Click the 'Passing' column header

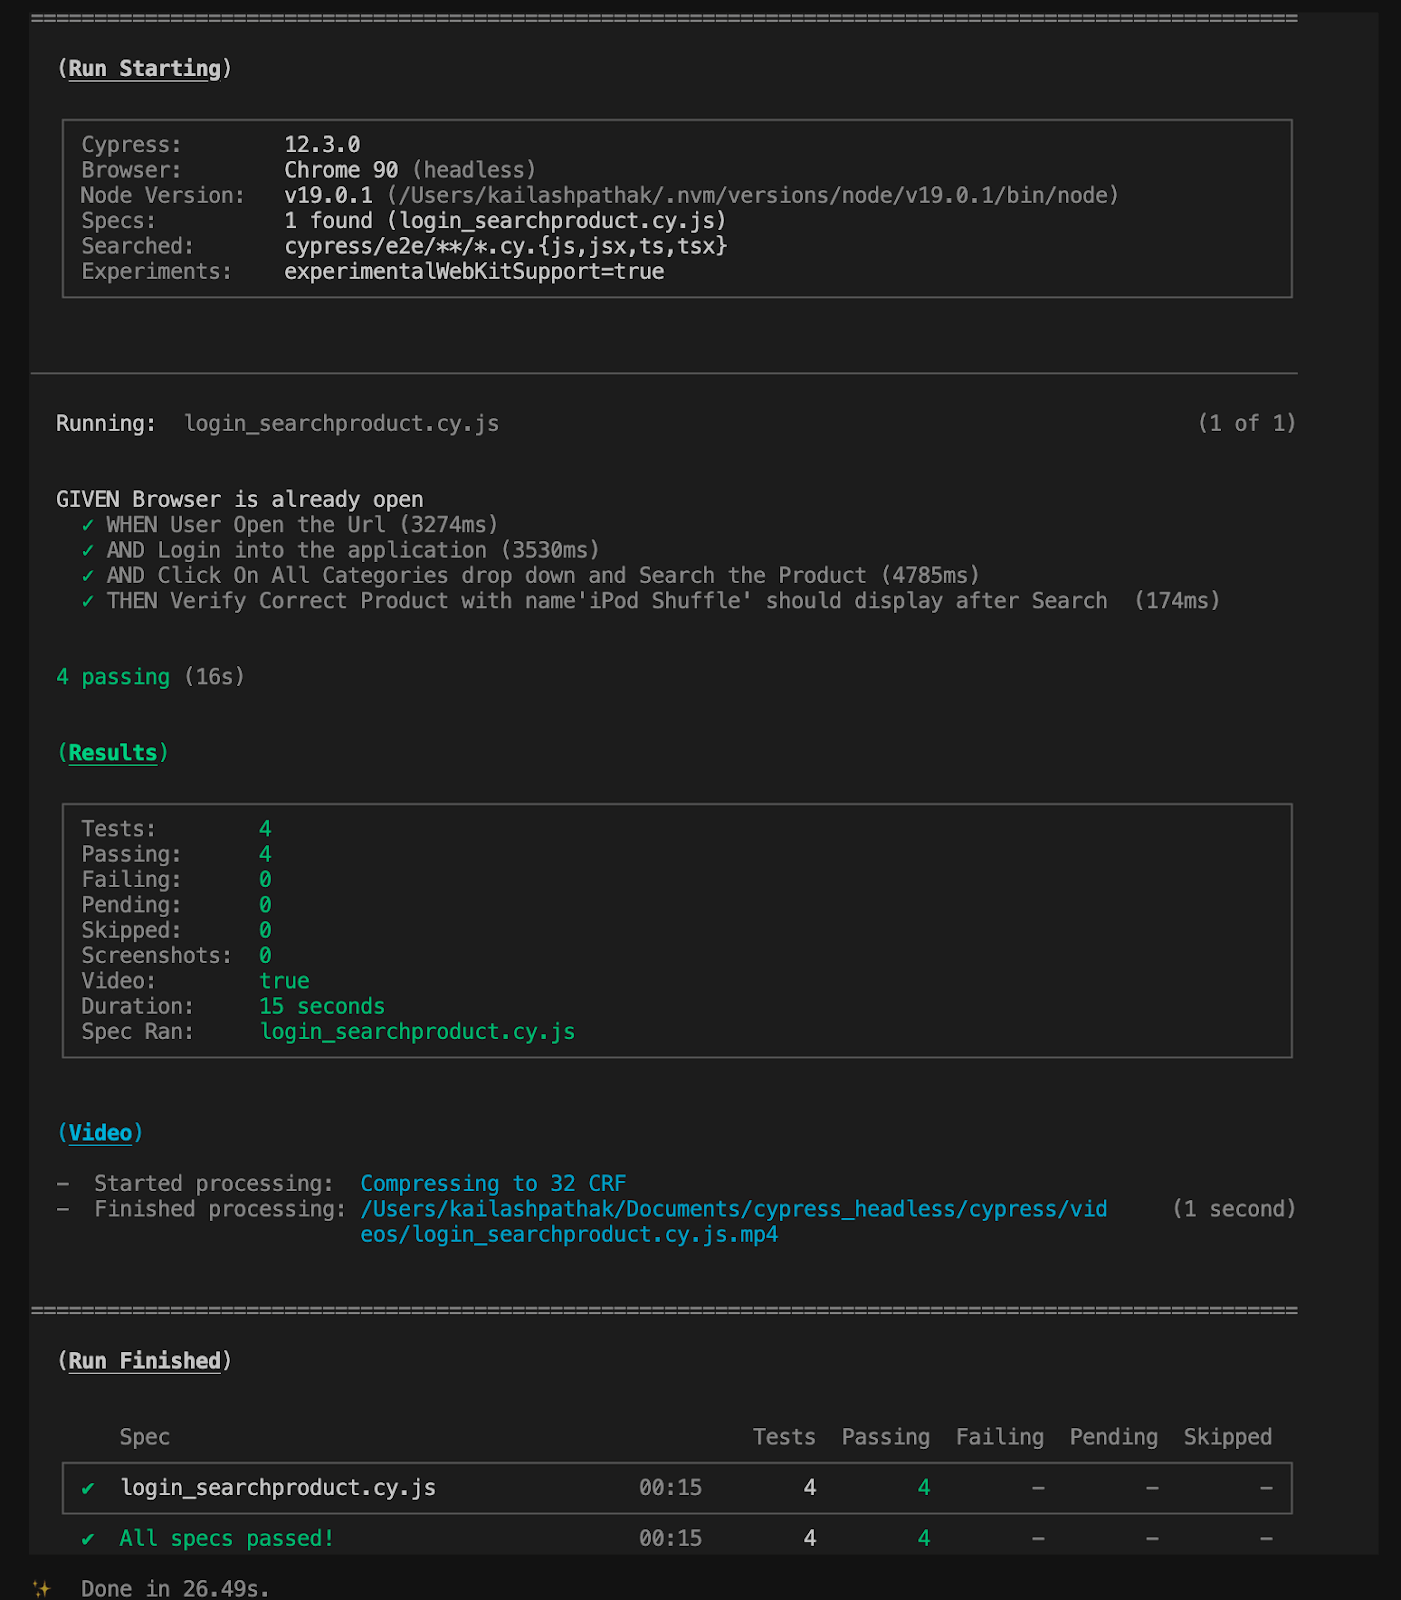point(885,1437)
